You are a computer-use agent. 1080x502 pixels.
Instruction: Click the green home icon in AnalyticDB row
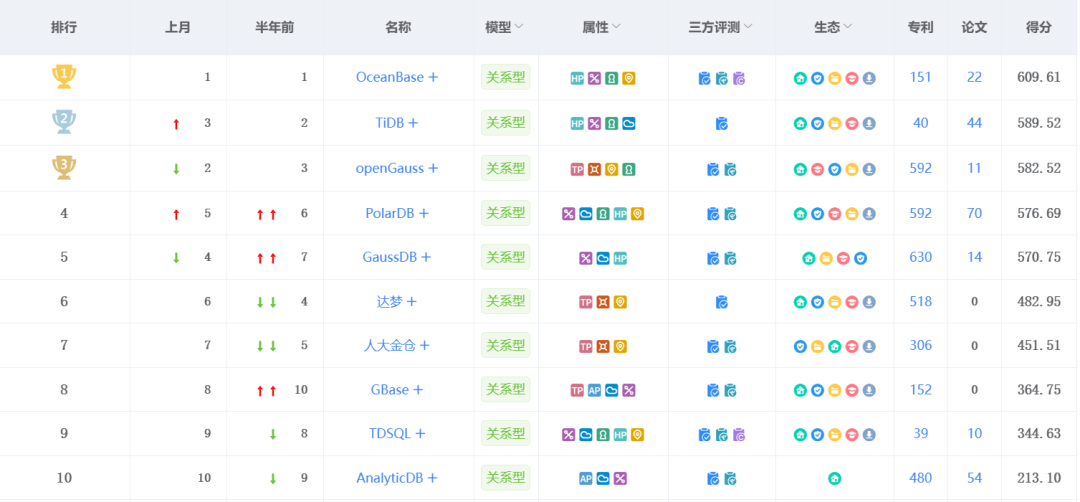point(835,479)
